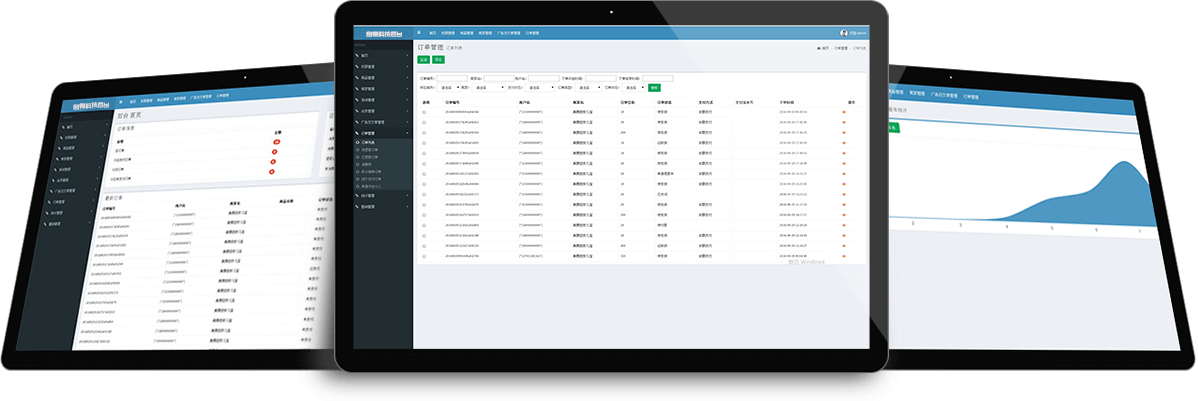Click the green search button in filter row

655,87
